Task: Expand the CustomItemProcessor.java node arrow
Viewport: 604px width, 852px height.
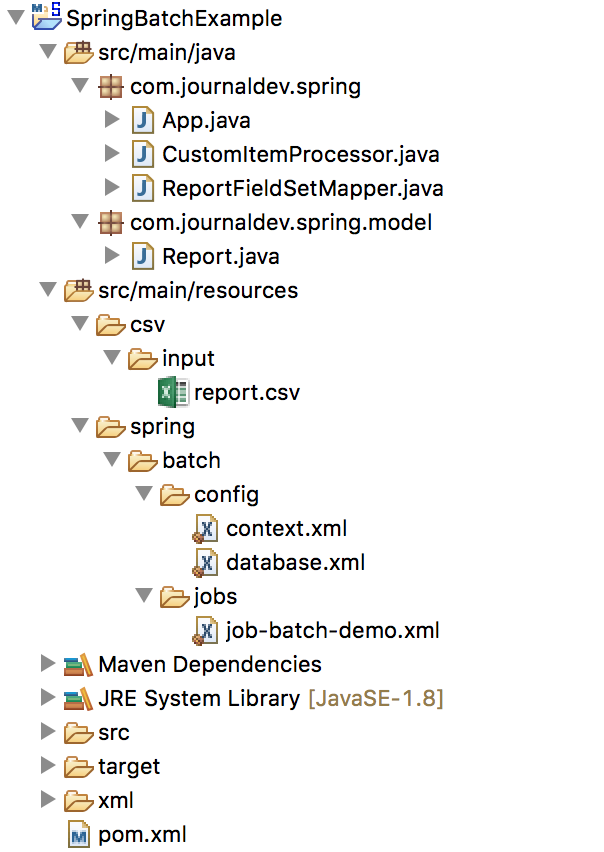Action: 112,155
